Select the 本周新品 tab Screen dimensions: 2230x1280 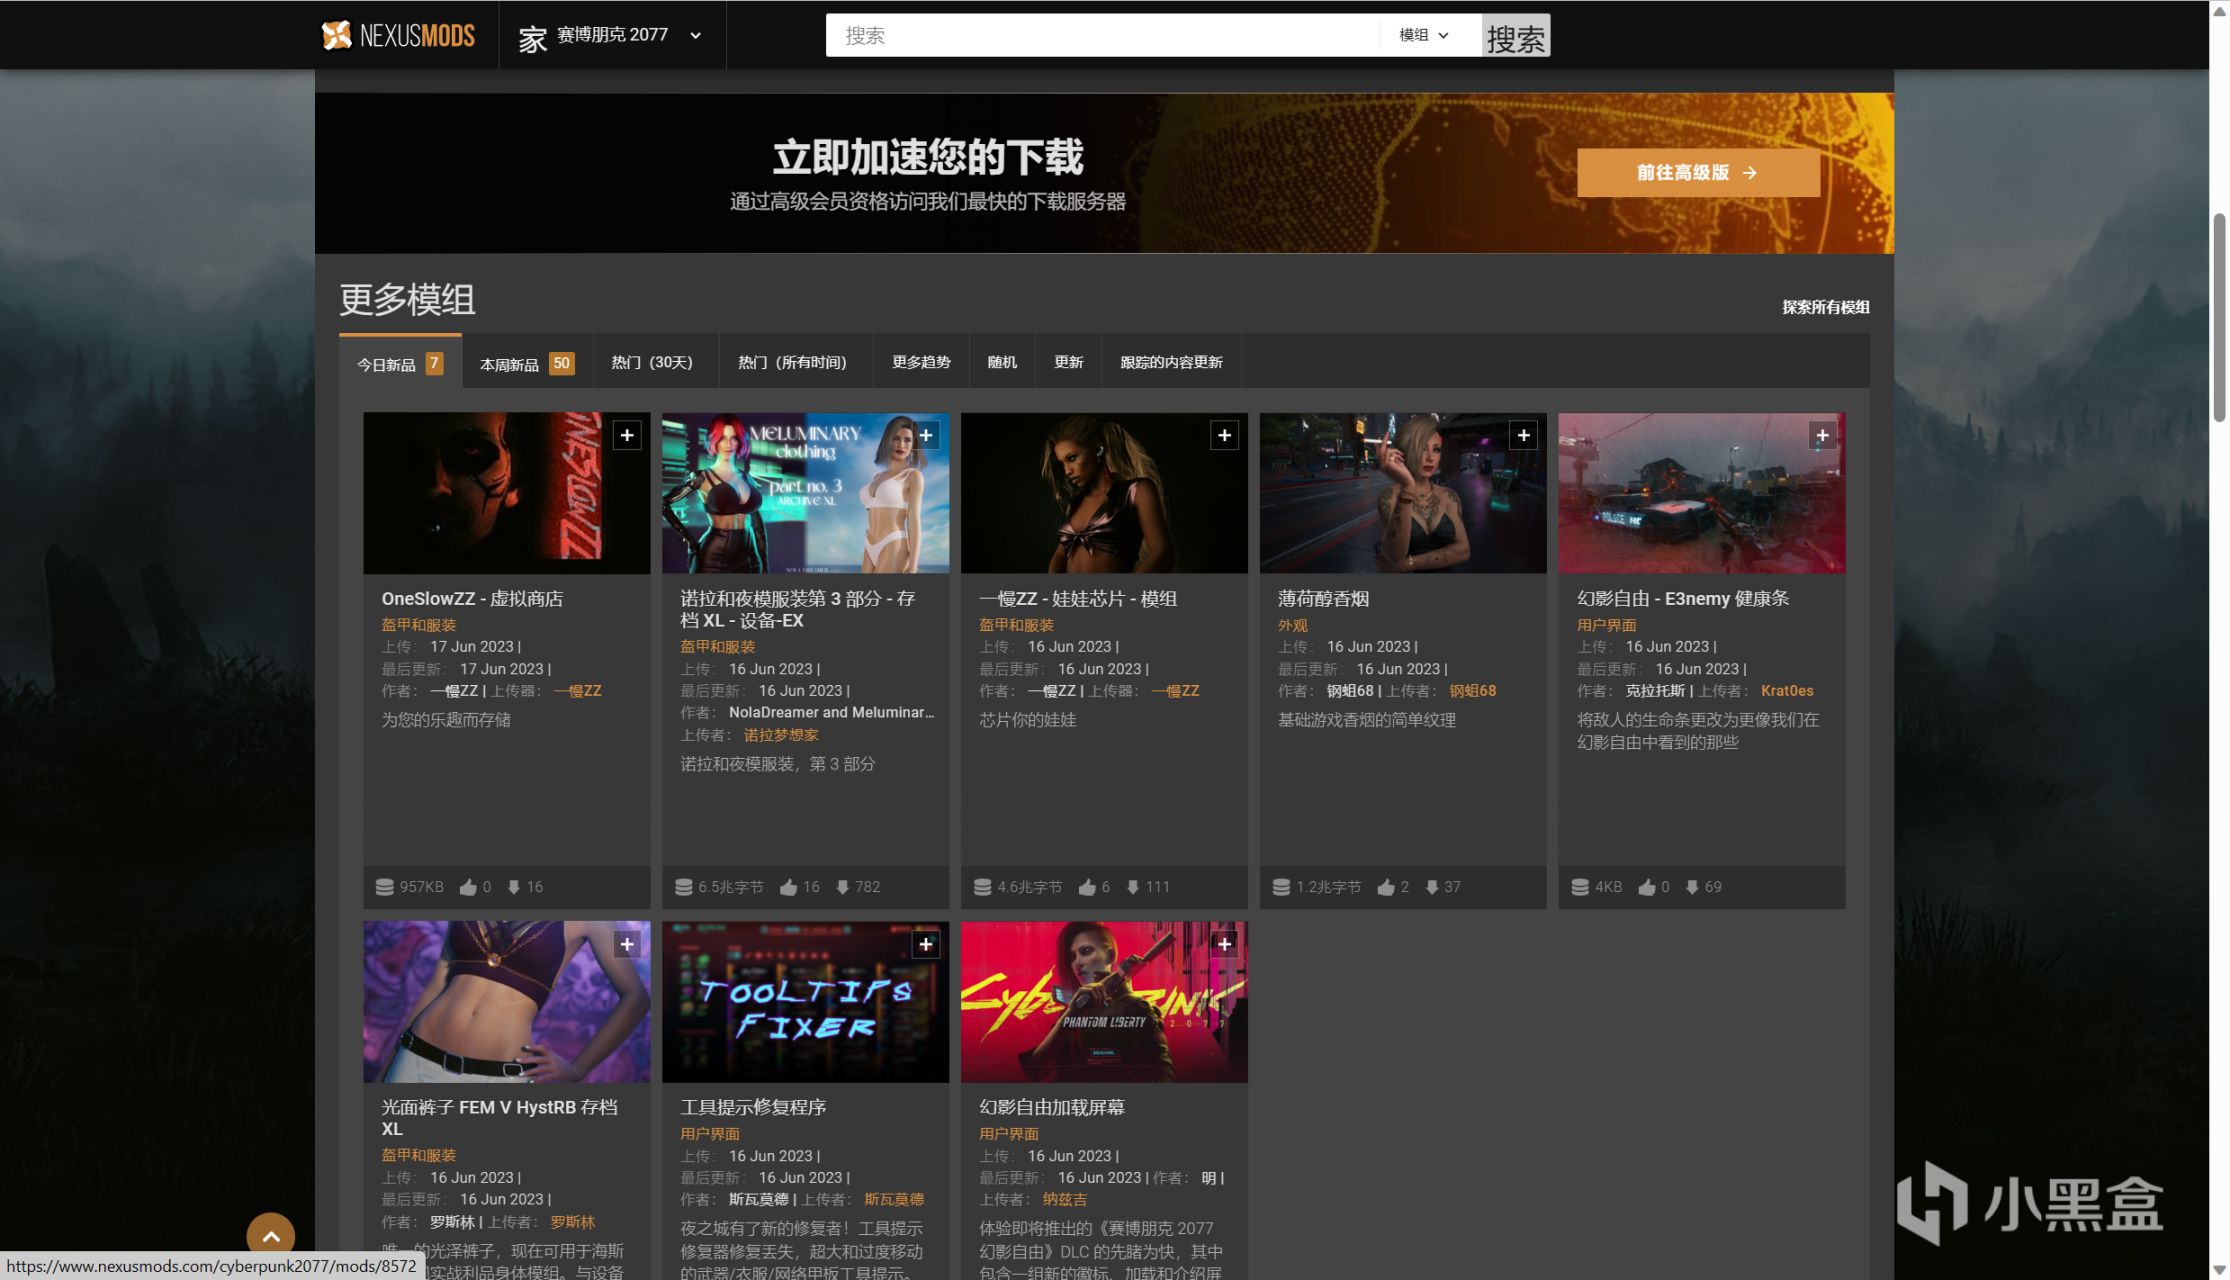coord(527,364)
